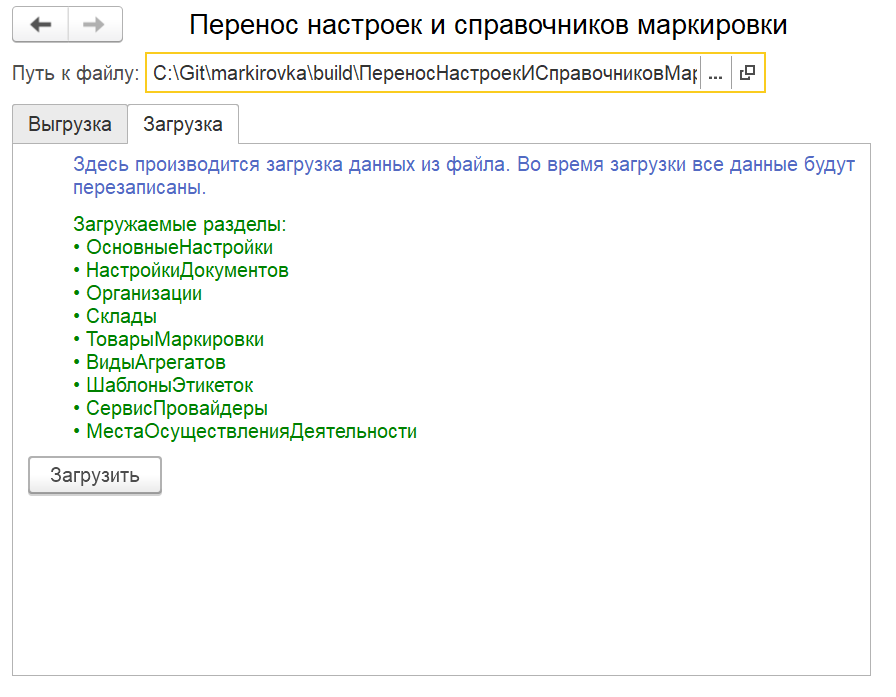Image resolution: width=896 pixels, height=697 pixels.
Task: Click the СервисПровайдеры list entry
Action: coord(177,408)
